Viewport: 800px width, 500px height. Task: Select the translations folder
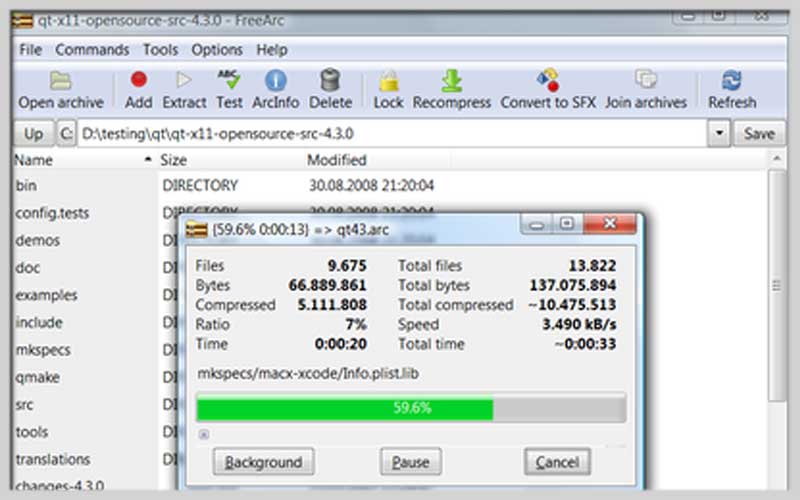point(53,459)
